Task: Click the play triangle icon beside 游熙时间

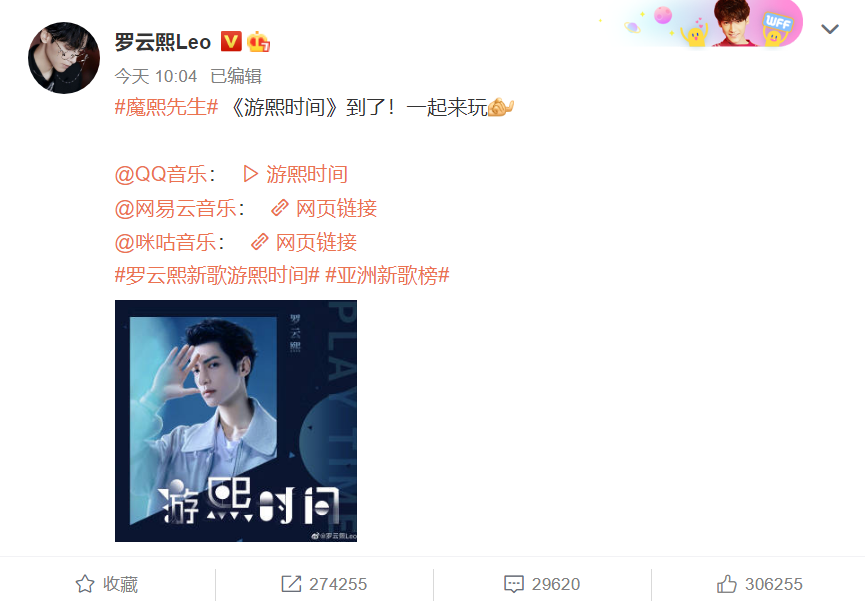Action: pyautogui.click(x=250, y=174)
